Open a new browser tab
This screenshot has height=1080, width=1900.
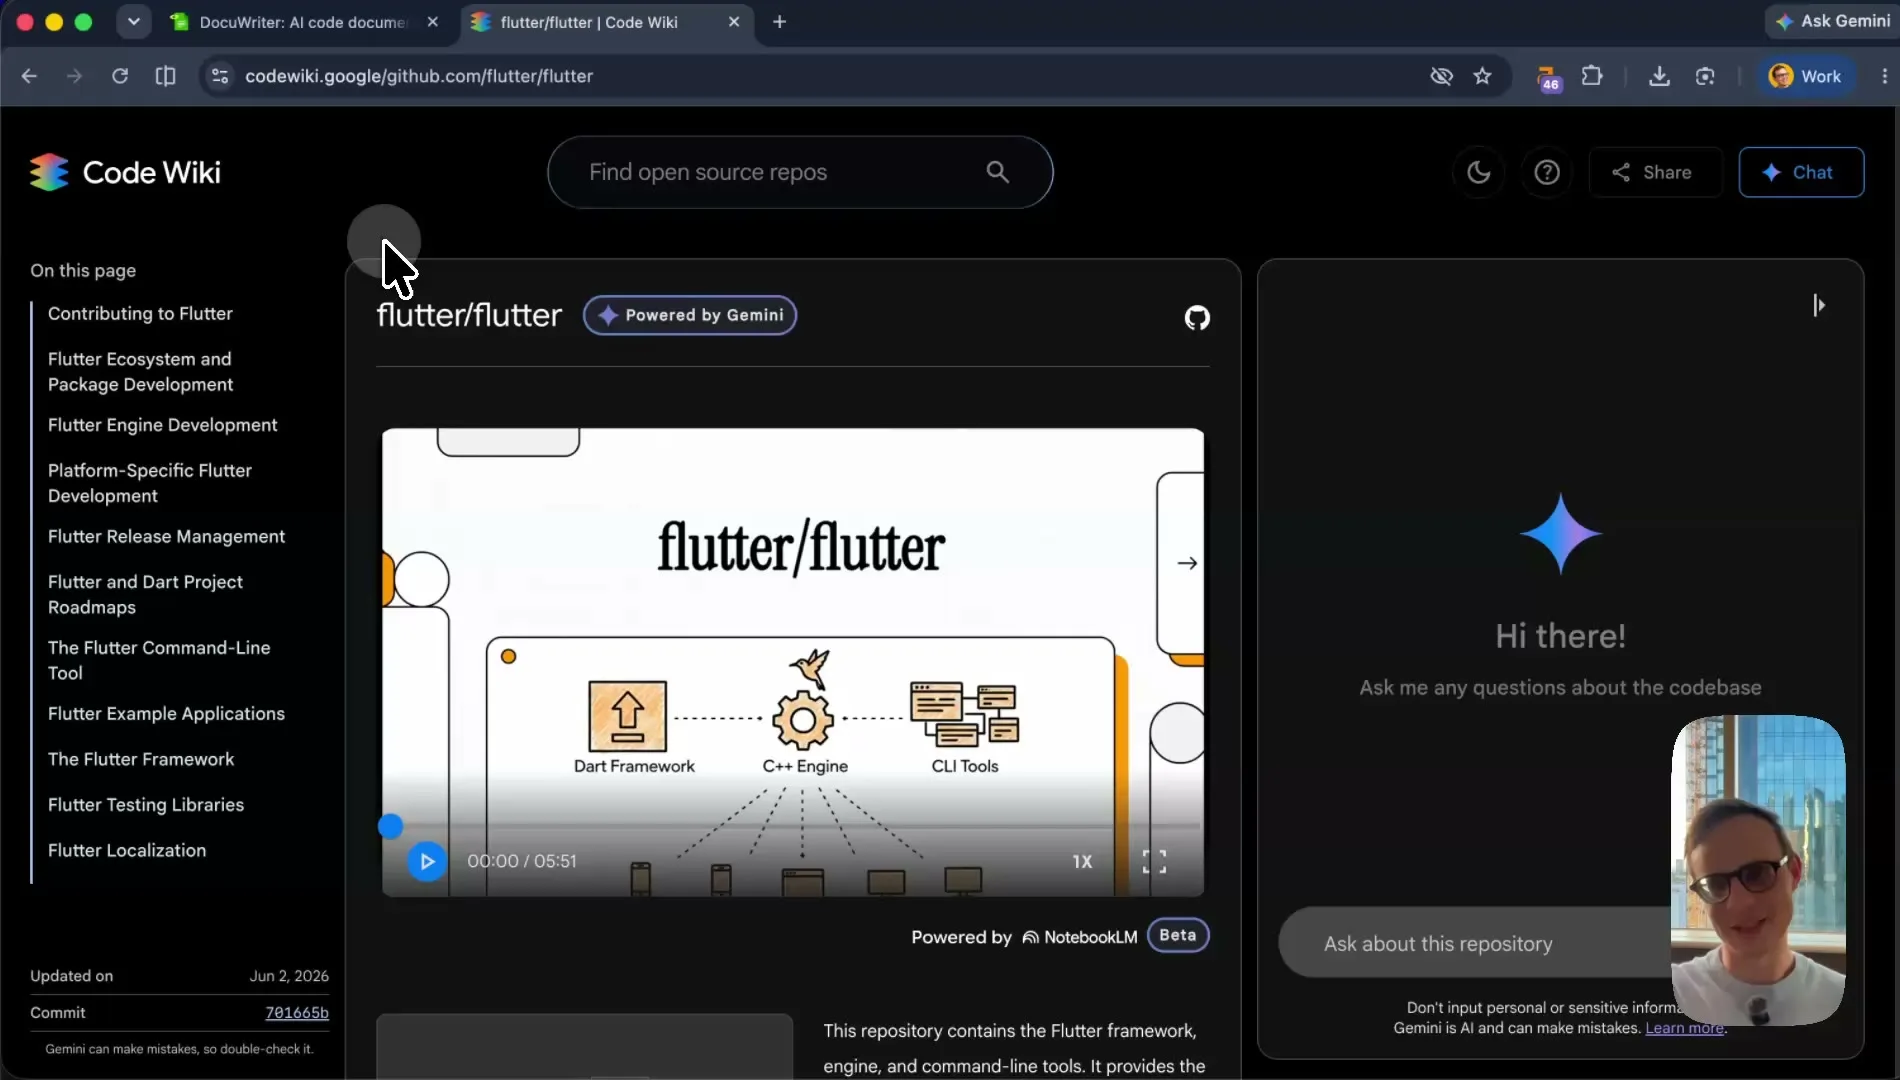pyautogui.click(x=779, y=22)
